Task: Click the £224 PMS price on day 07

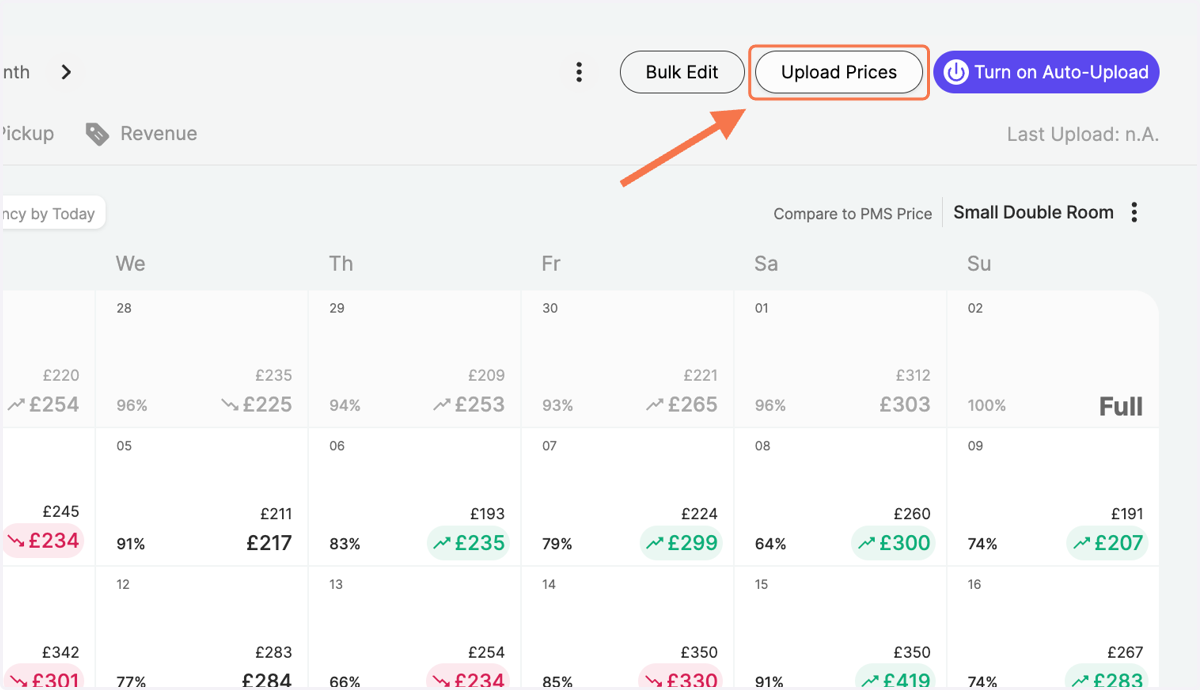Action: pos(700,514)
